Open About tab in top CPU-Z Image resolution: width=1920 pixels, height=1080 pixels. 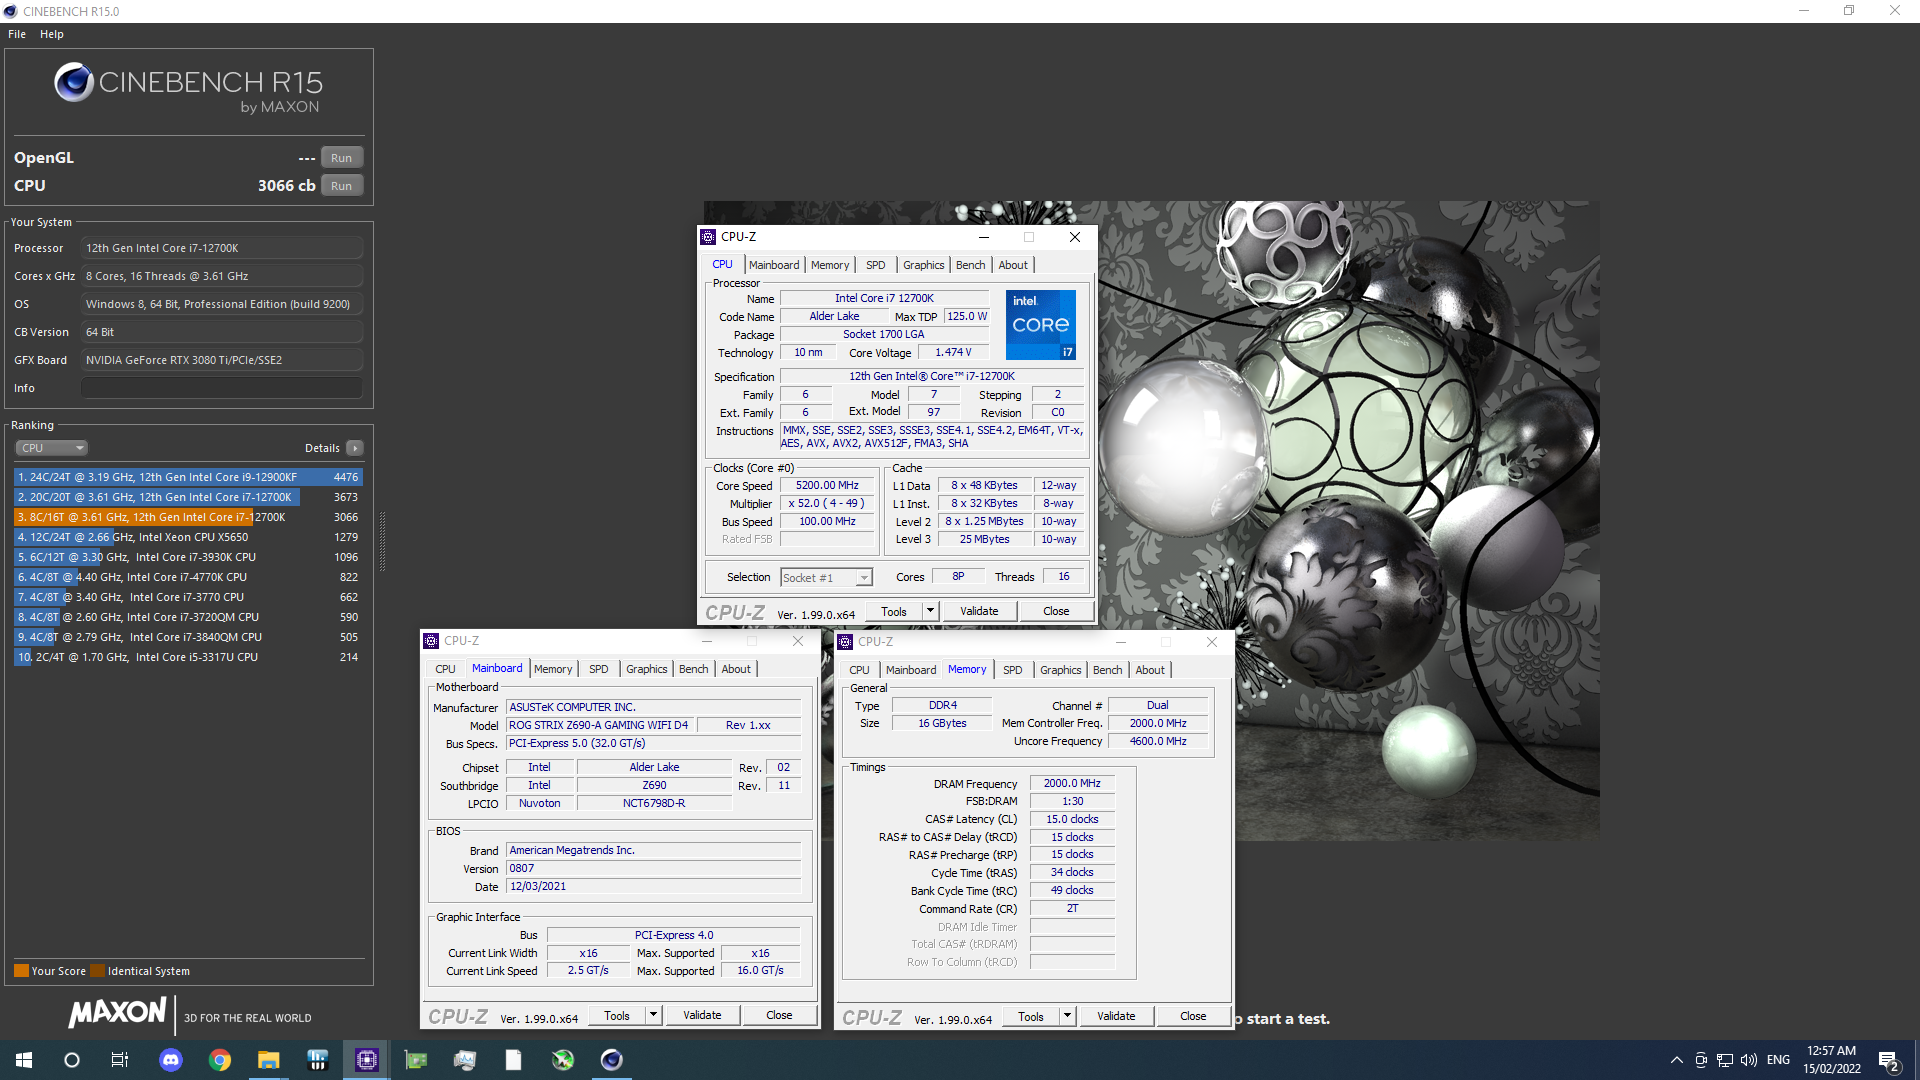pos(1013,265)
